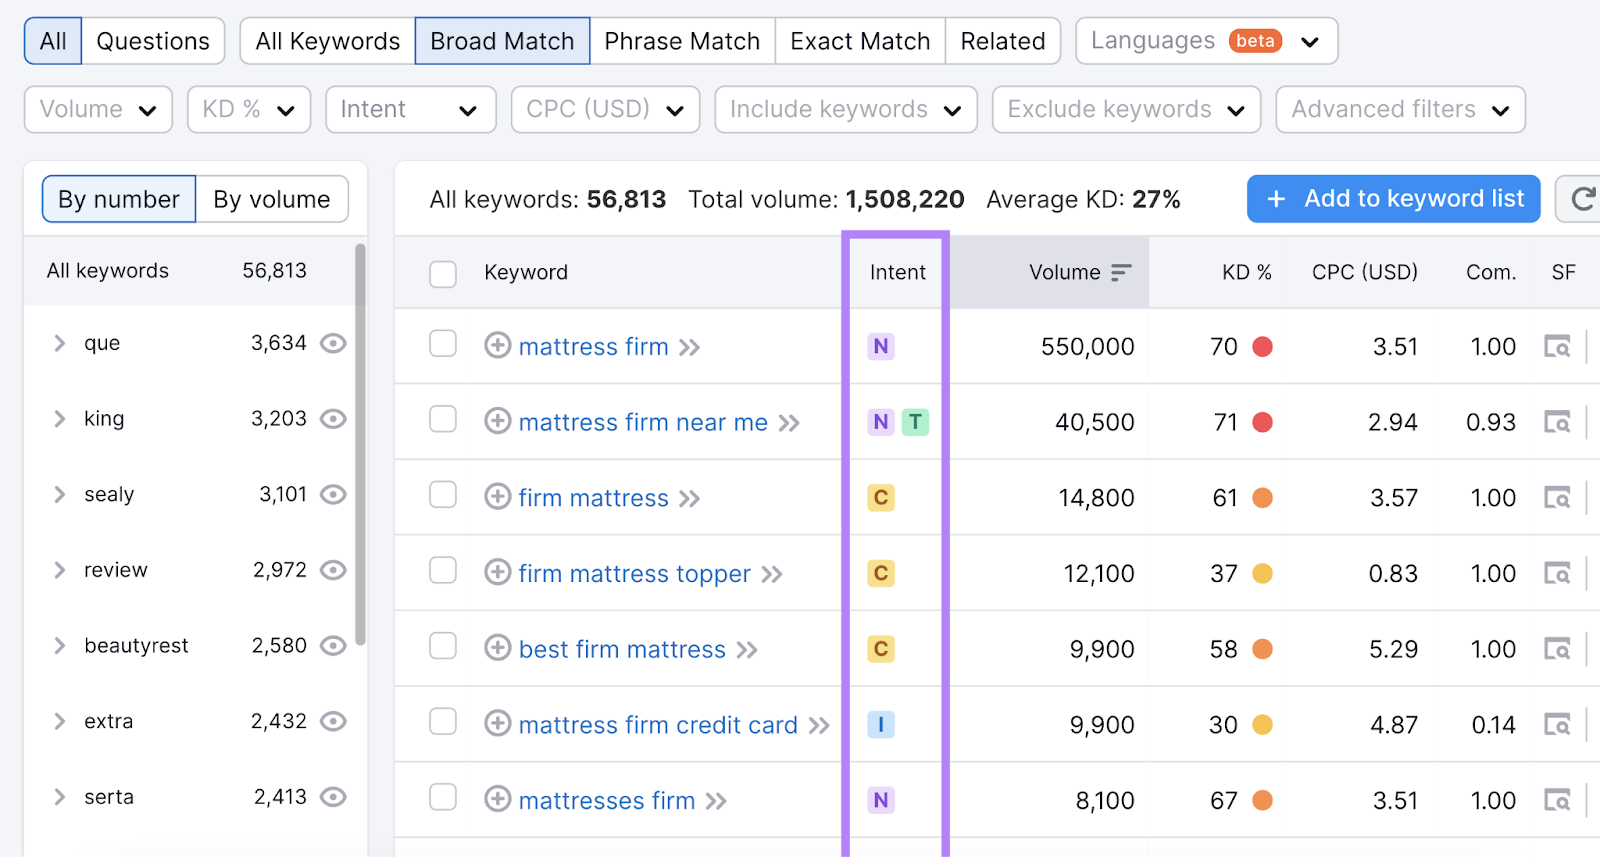Open SERP features icon for firm mattress row
This screenshot has height=857, width=1600.
[1557, 498]
